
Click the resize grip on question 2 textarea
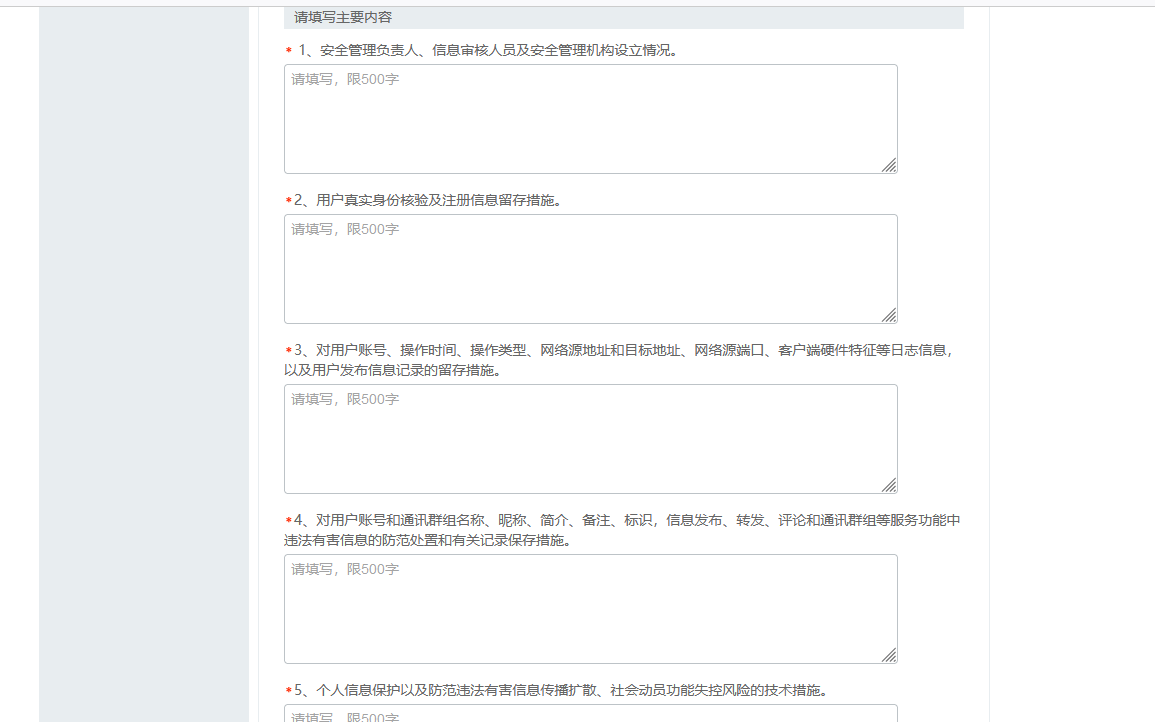(x=889, y=316)
